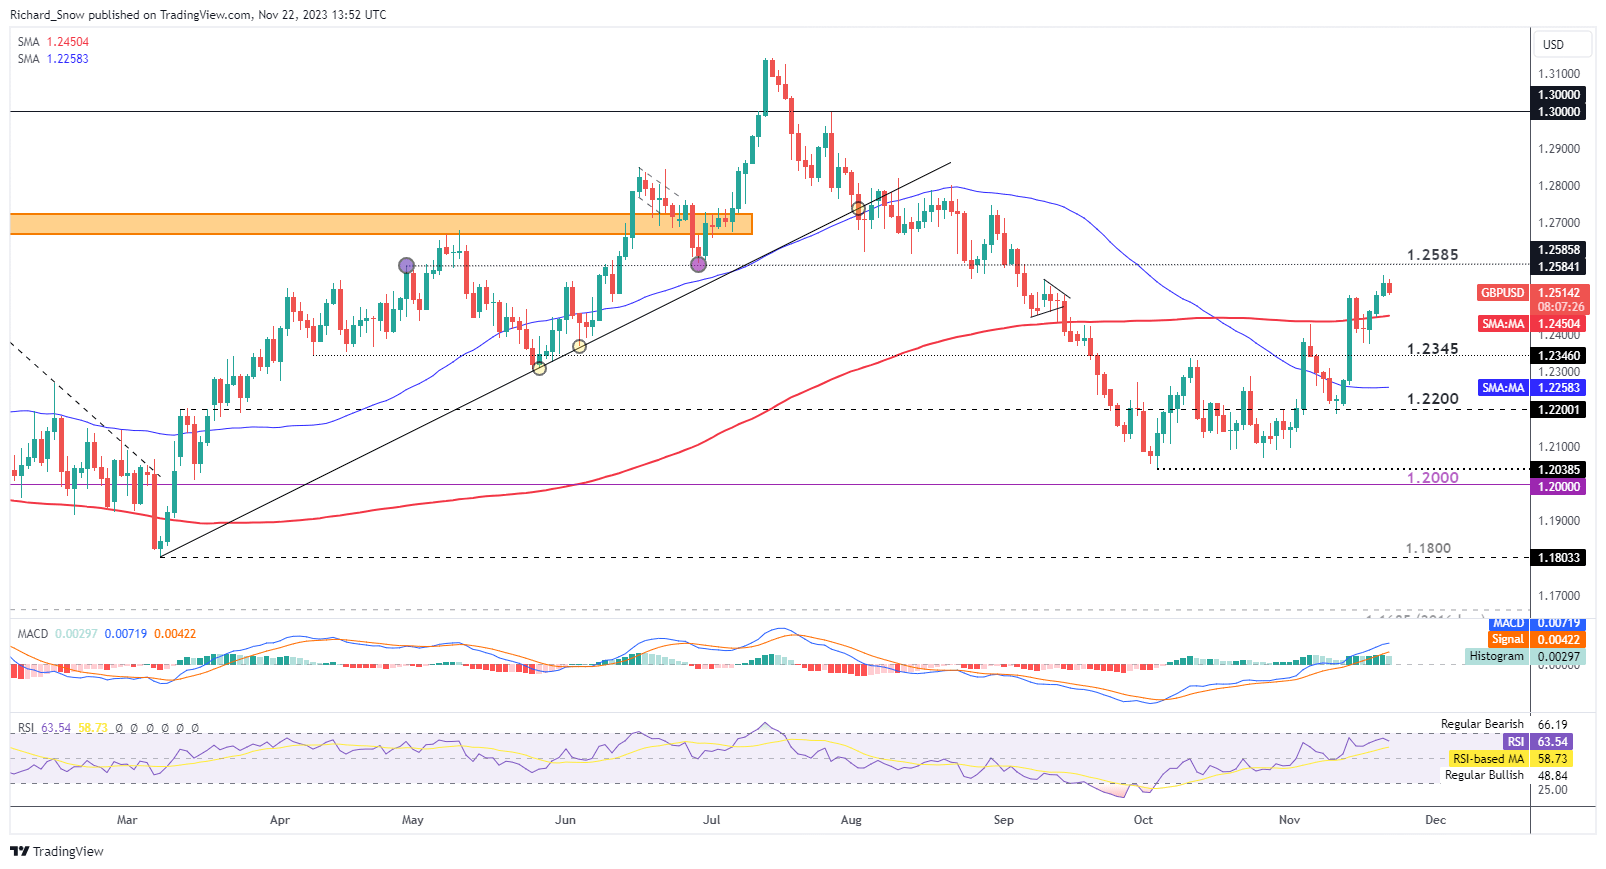Click the Mar label on time axis
This screenshot has width=1606, height=869.
click(127, 820)
